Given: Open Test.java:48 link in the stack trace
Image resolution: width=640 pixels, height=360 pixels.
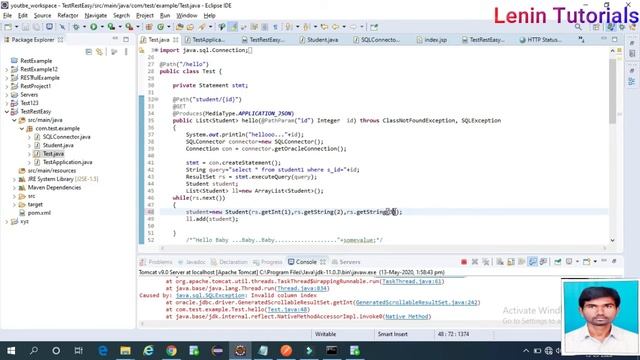Looking at the screenshot, I should click(x=287, y=309).
